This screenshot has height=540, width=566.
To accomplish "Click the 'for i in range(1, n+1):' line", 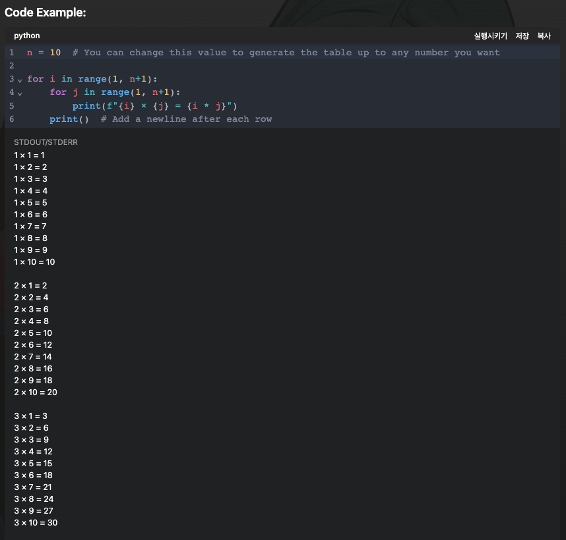I will tap(92, 79).
